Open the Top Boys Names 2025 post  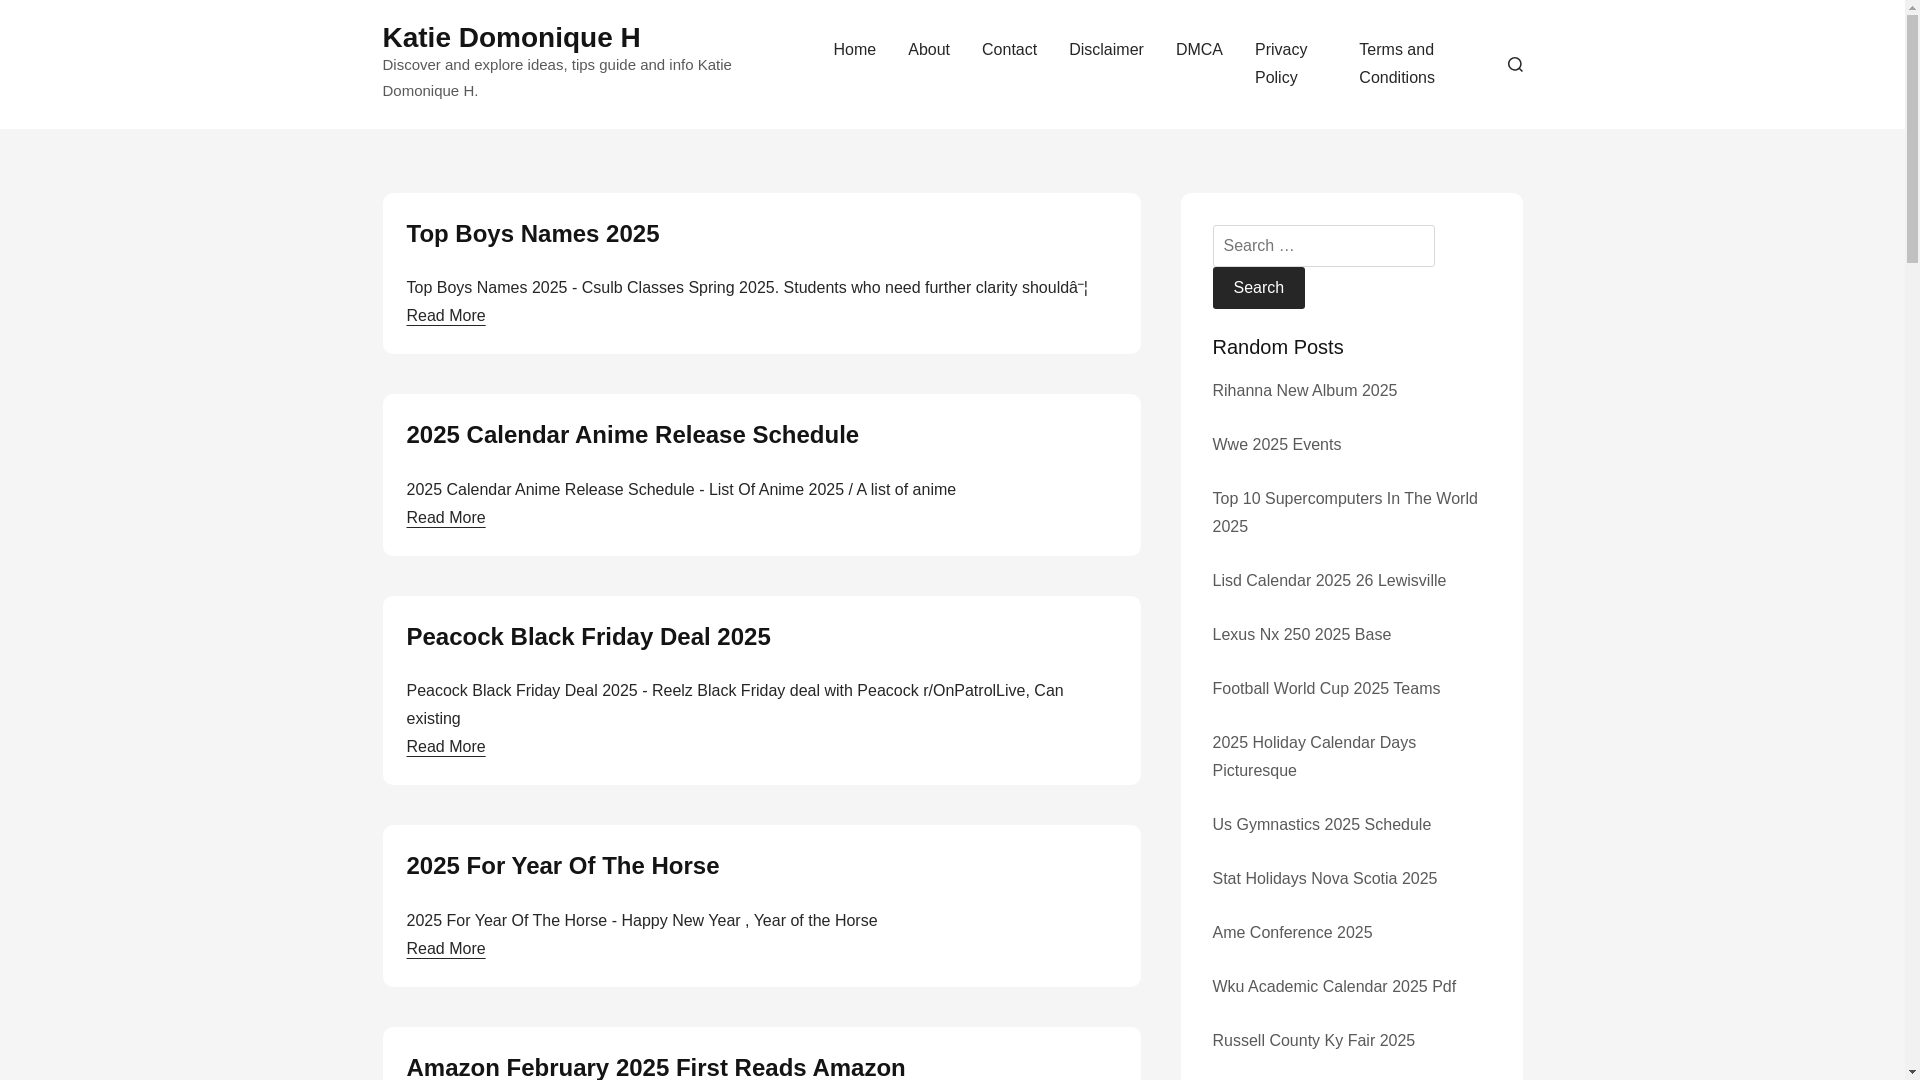(x=532, y=234)
